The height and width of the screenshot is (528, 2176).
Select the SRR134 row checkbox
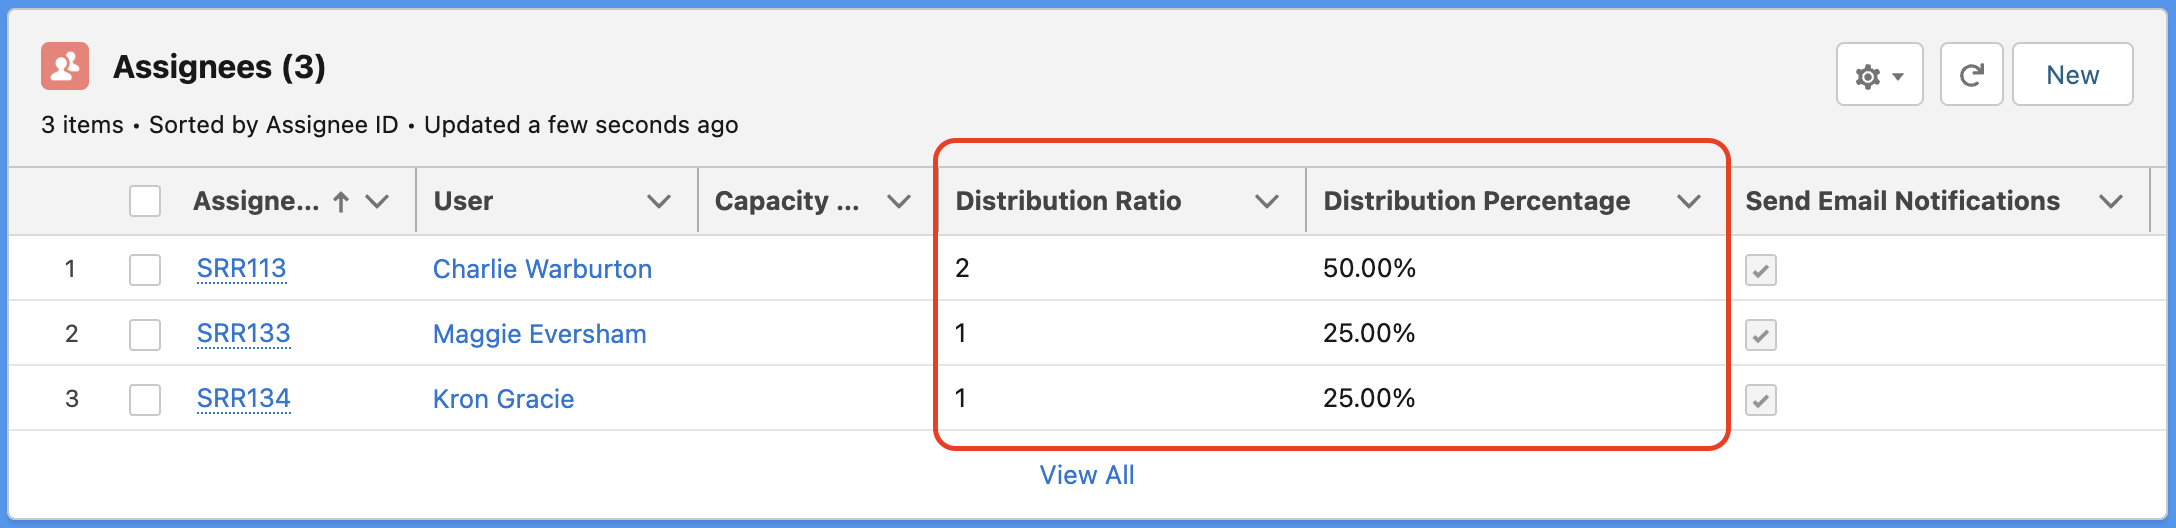[x=145, y=400]
